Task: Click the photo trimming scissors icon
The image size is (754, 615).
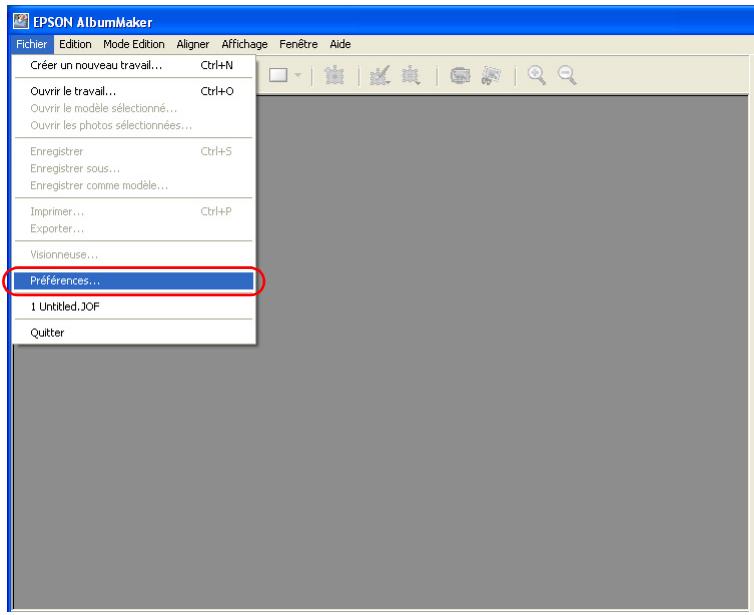Action: (x=491, y=75)
